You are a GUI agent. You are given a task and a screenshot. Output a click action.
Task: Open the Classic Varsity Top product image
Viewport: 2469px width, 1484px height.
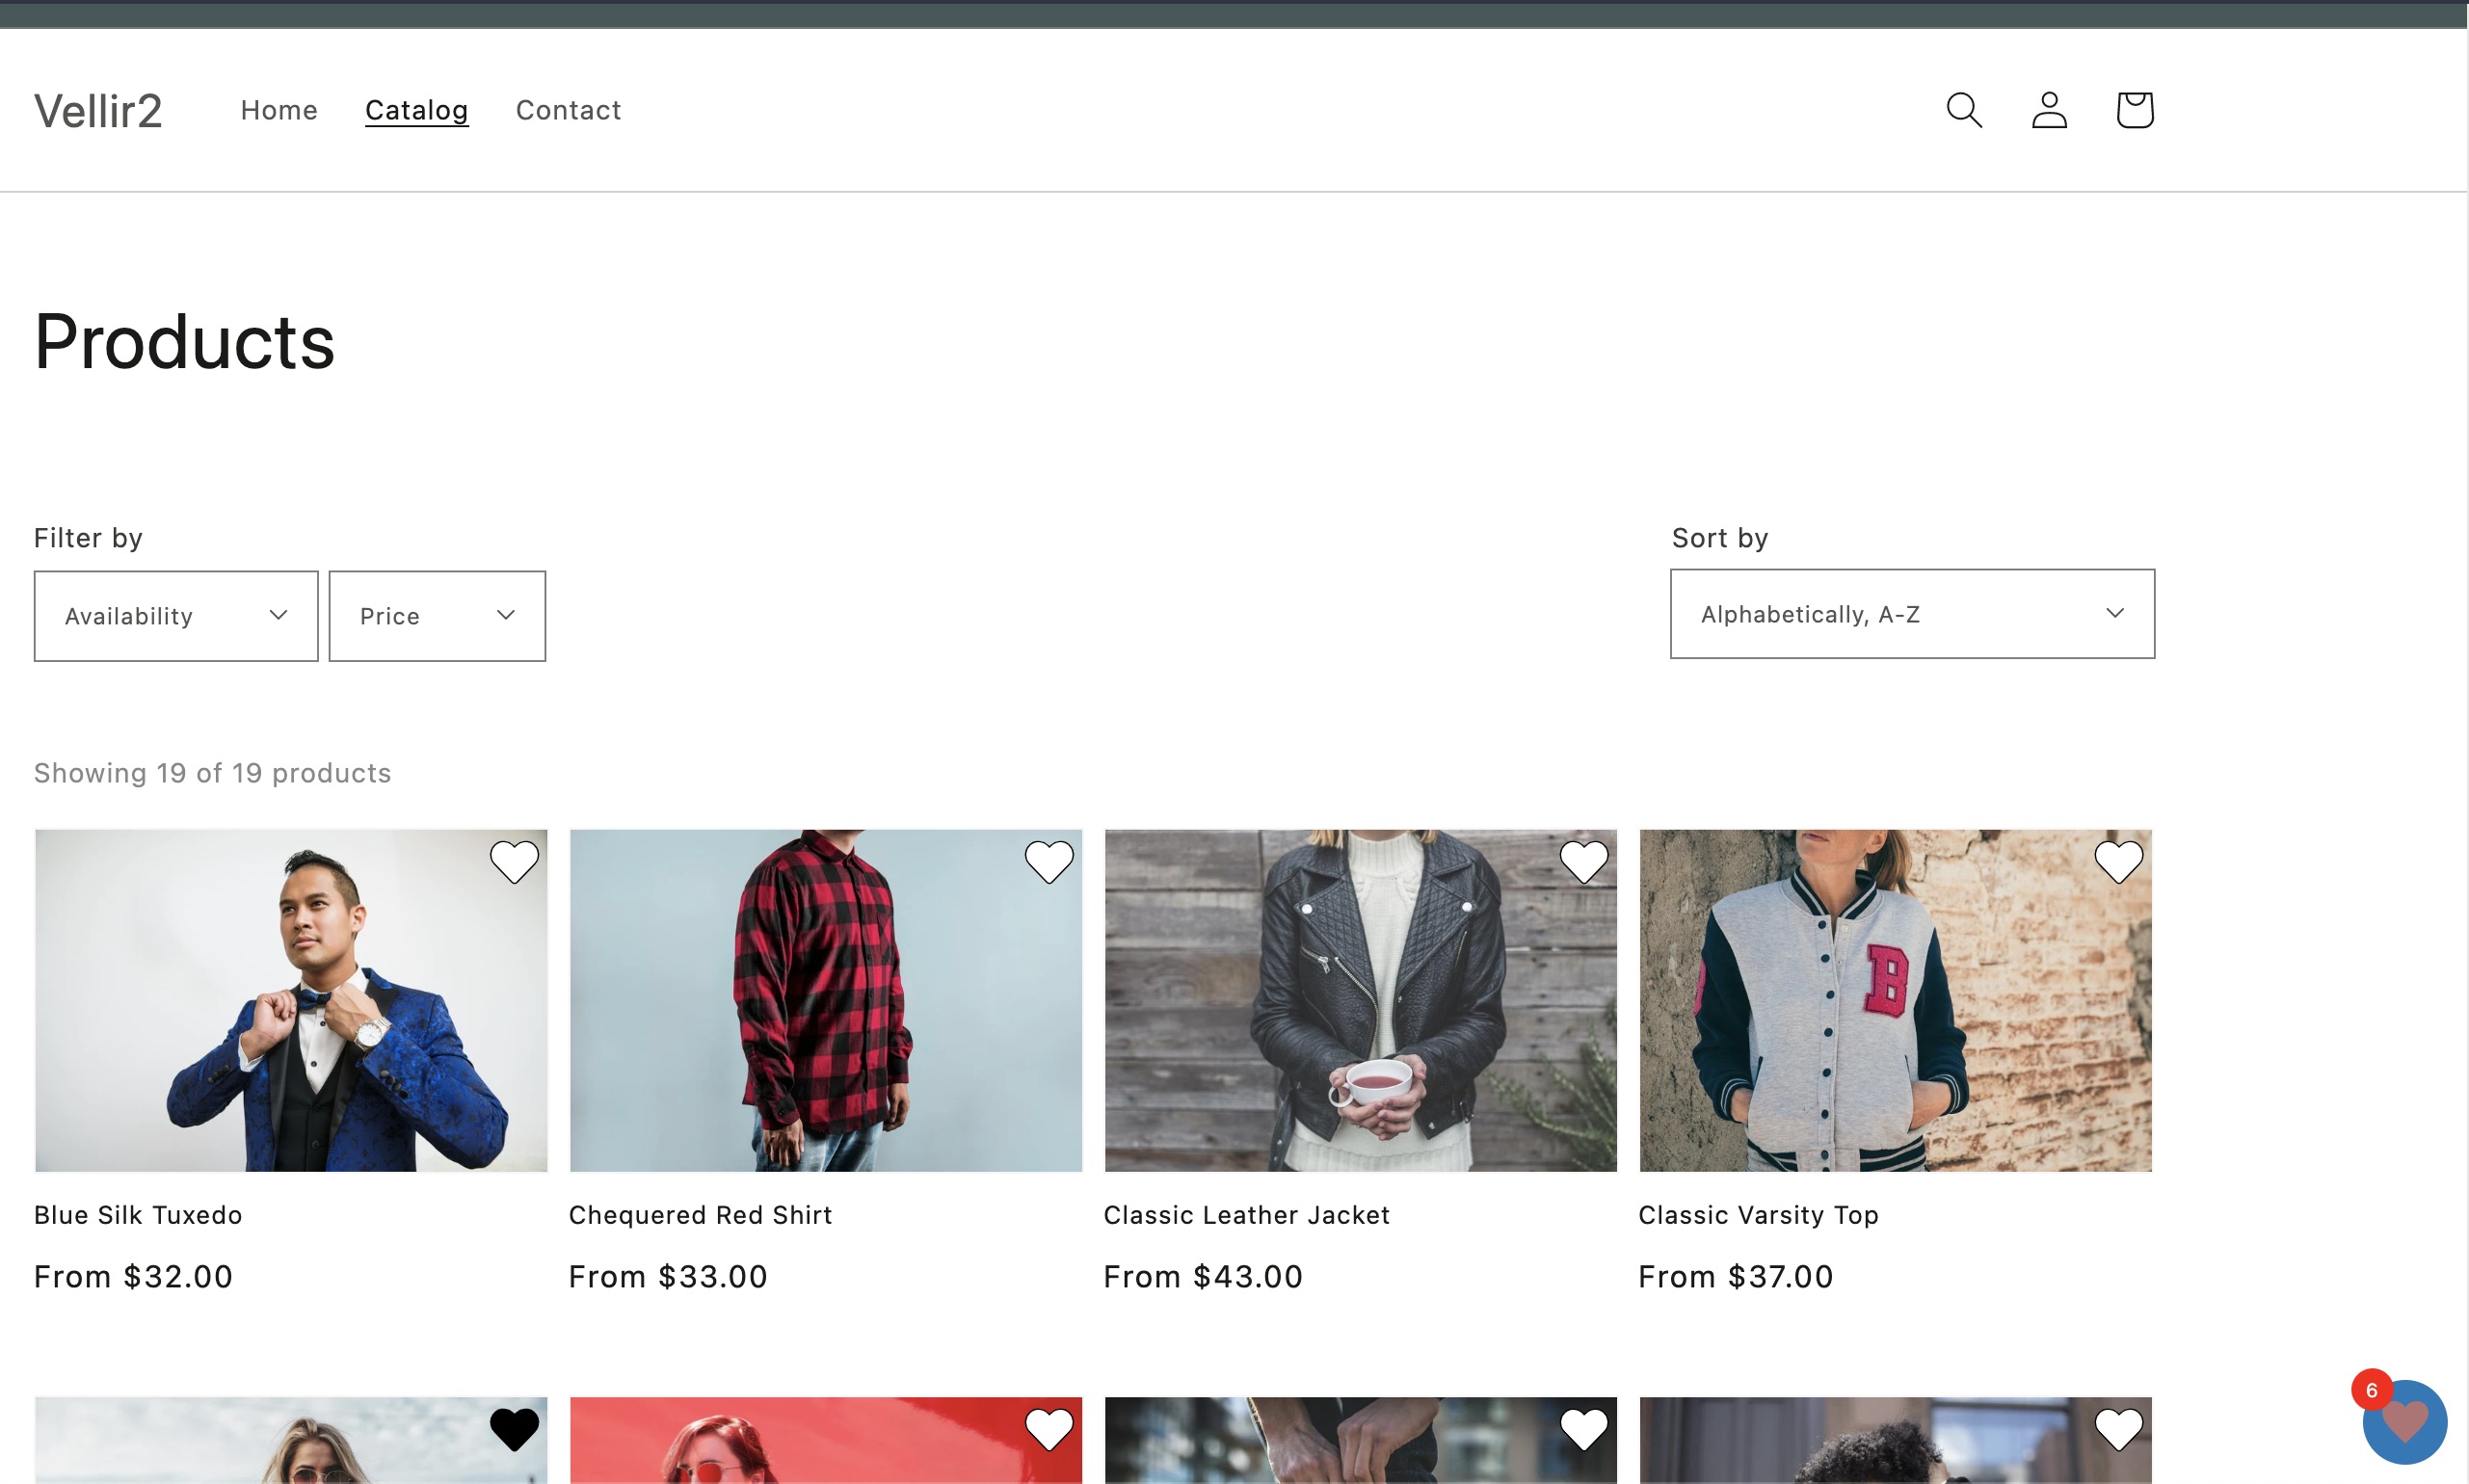click(x=1894, y=1000)
